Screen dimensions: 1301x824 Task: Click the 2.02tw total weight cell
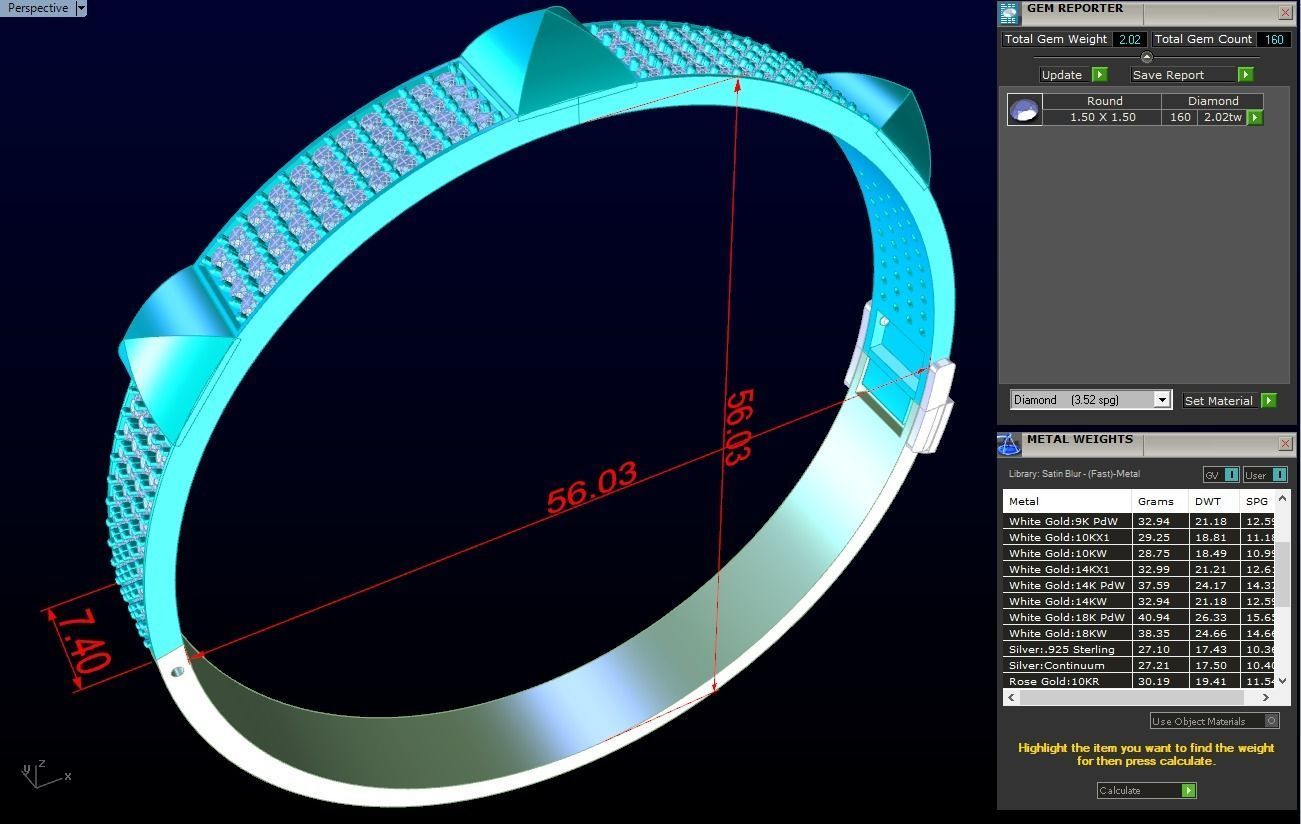coord(1222,117)
